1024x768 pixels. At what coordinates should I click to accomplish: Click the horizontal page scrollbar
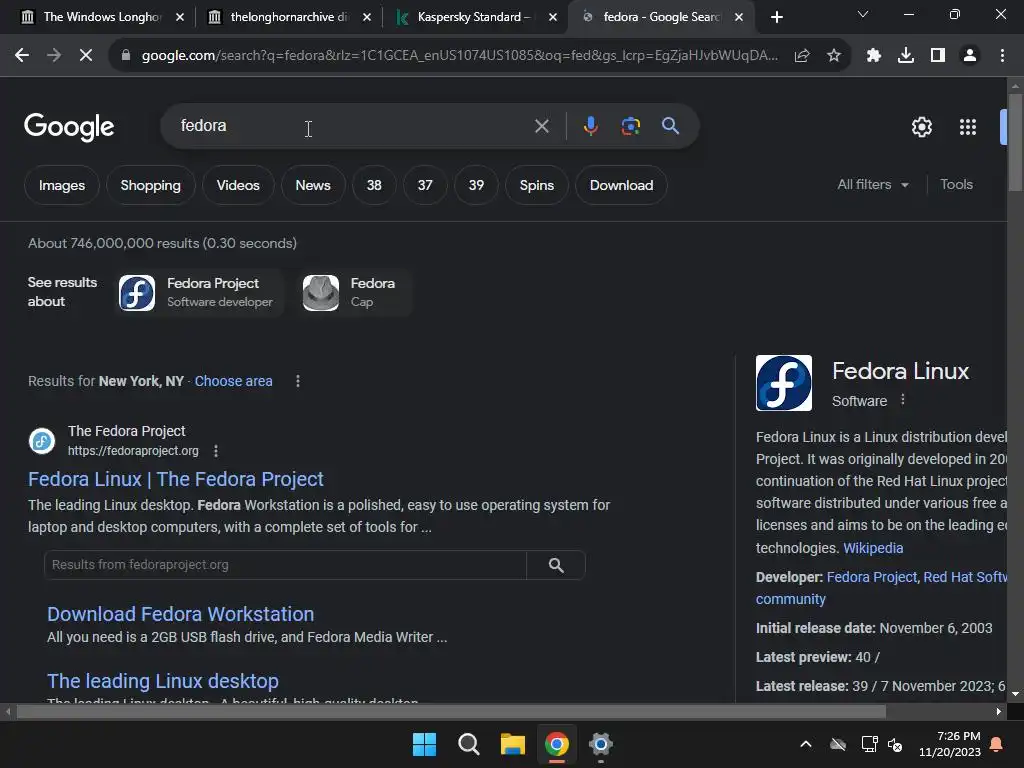pos(451,711)
